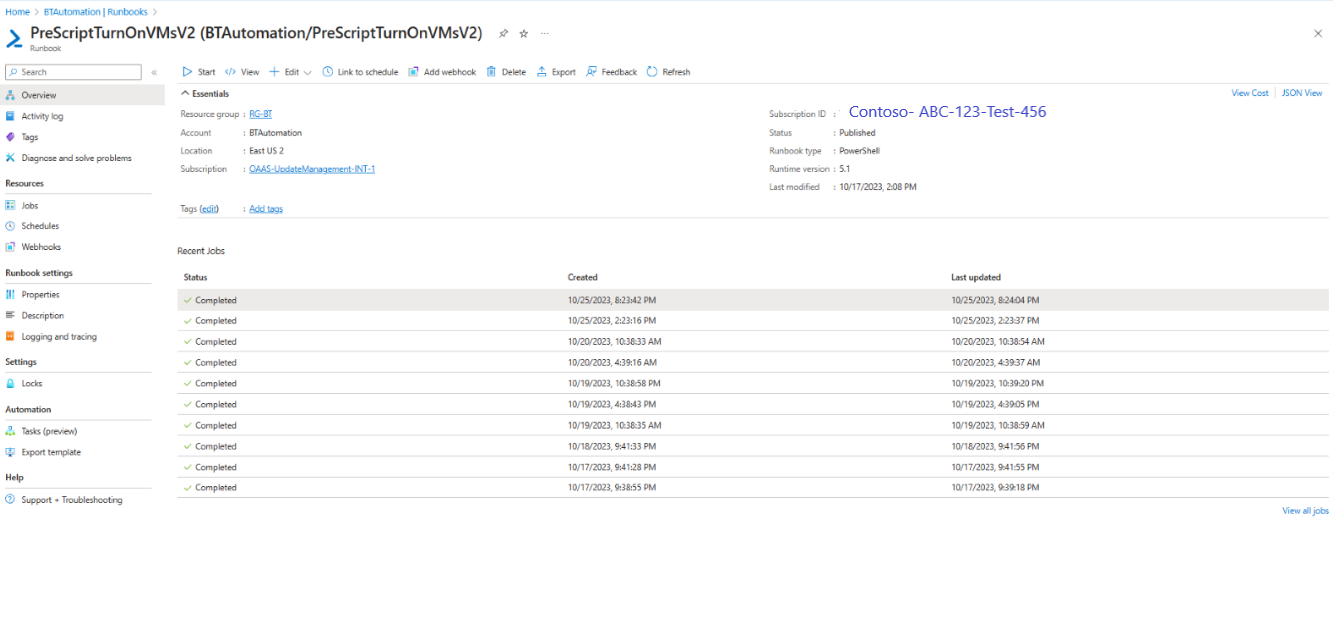The width and height of the screenshot is (1333, 643).
Task: Sort jobs by Created column header
Action: pos(582,277)
